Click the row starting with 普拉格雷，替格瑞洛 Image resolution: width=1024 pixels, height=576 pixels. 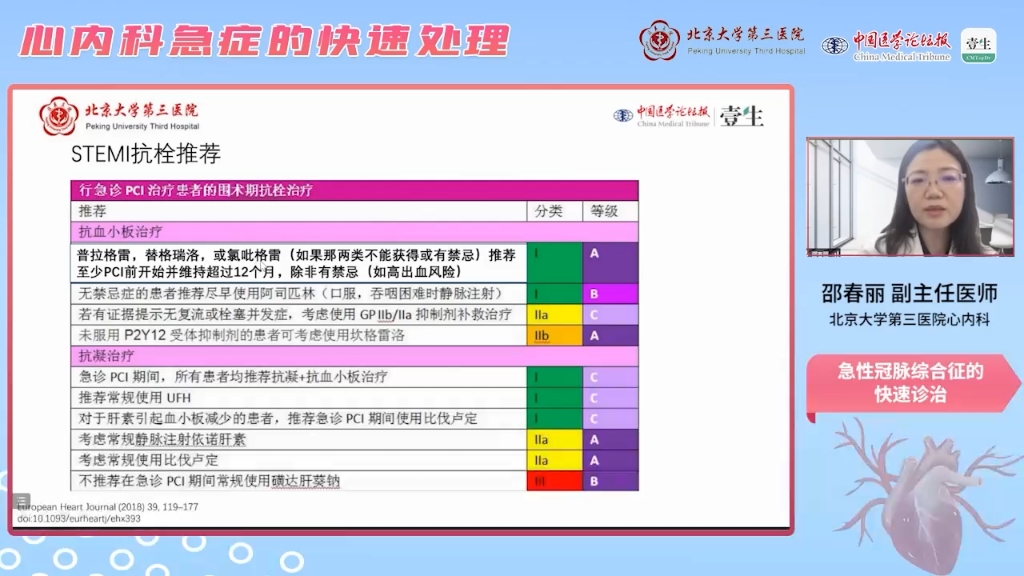(x=354, y=263)
